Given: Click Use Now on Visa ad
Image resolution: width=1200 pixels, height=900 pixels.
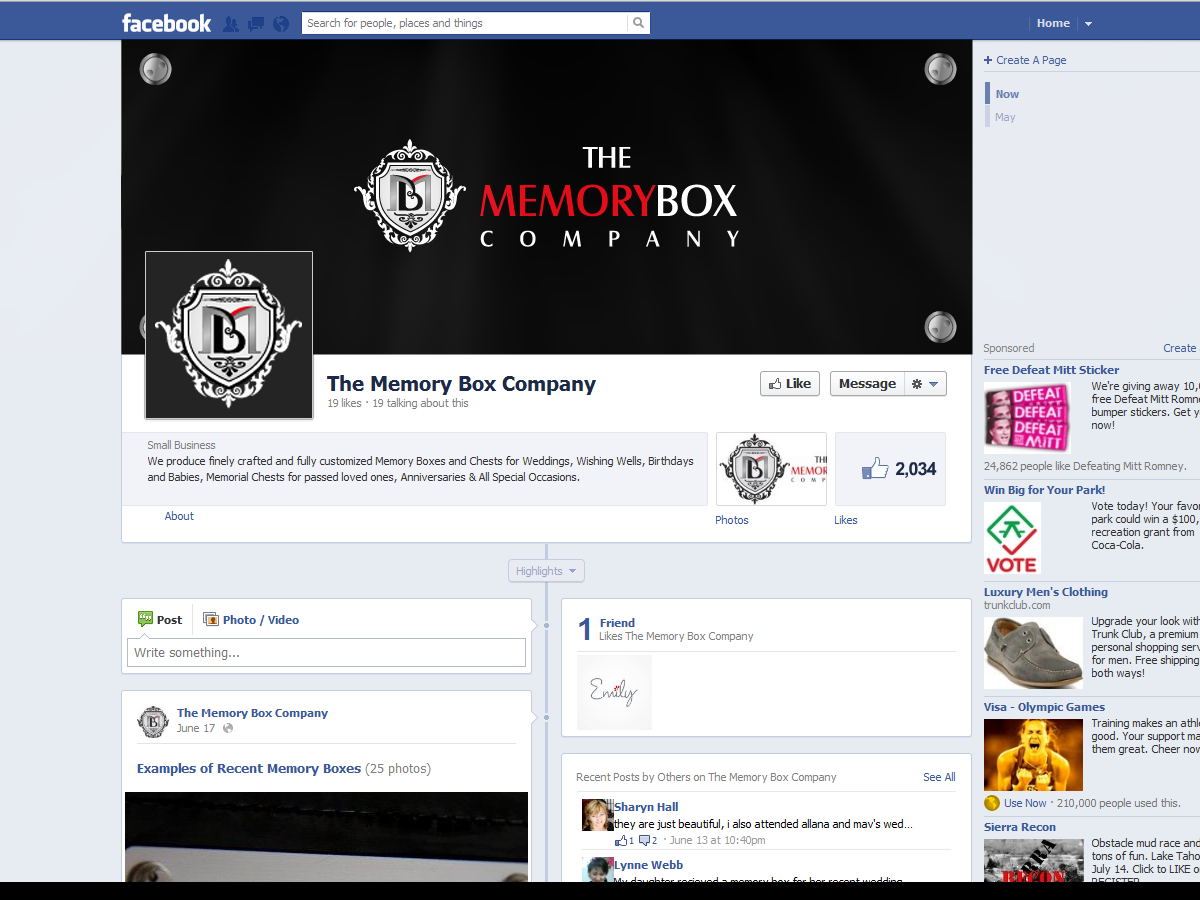Looking at the screenshot, I should click(x=1025, y=803).
